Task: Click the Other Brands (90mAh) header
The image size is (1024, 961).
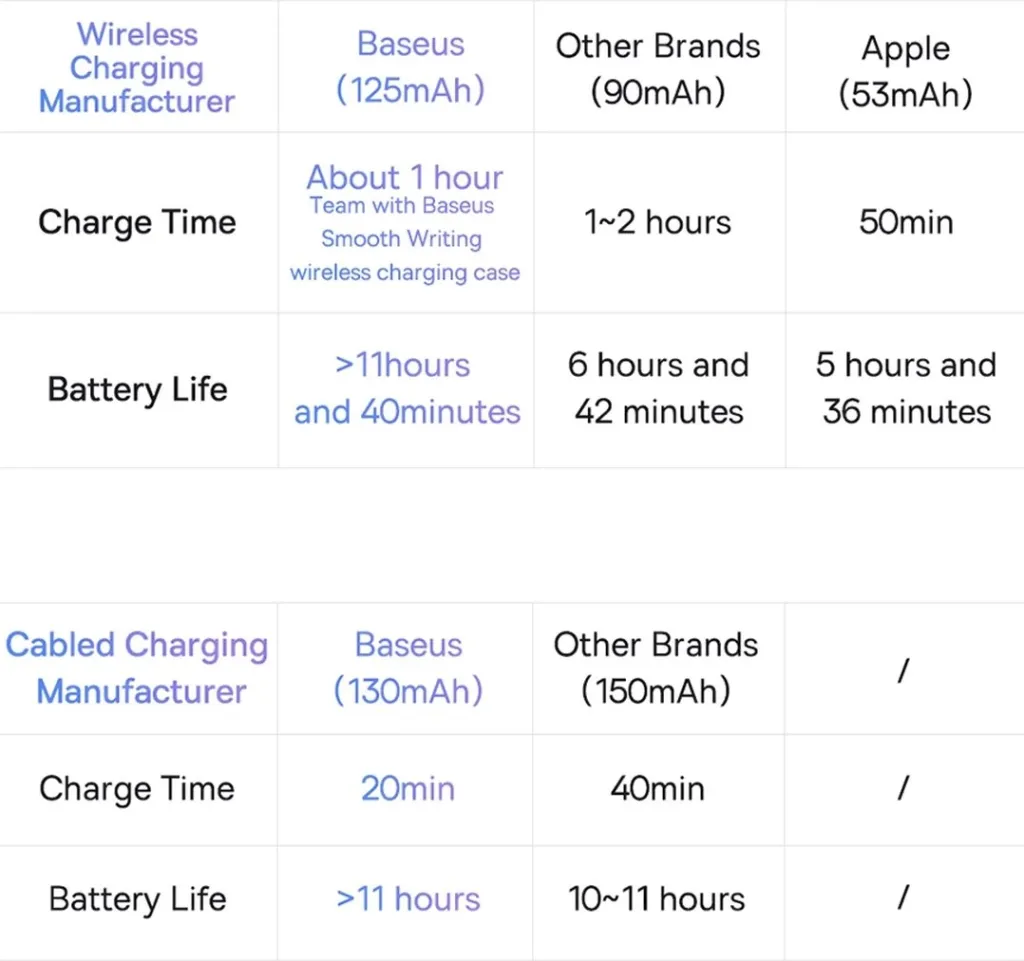Action: click(658, 68)
